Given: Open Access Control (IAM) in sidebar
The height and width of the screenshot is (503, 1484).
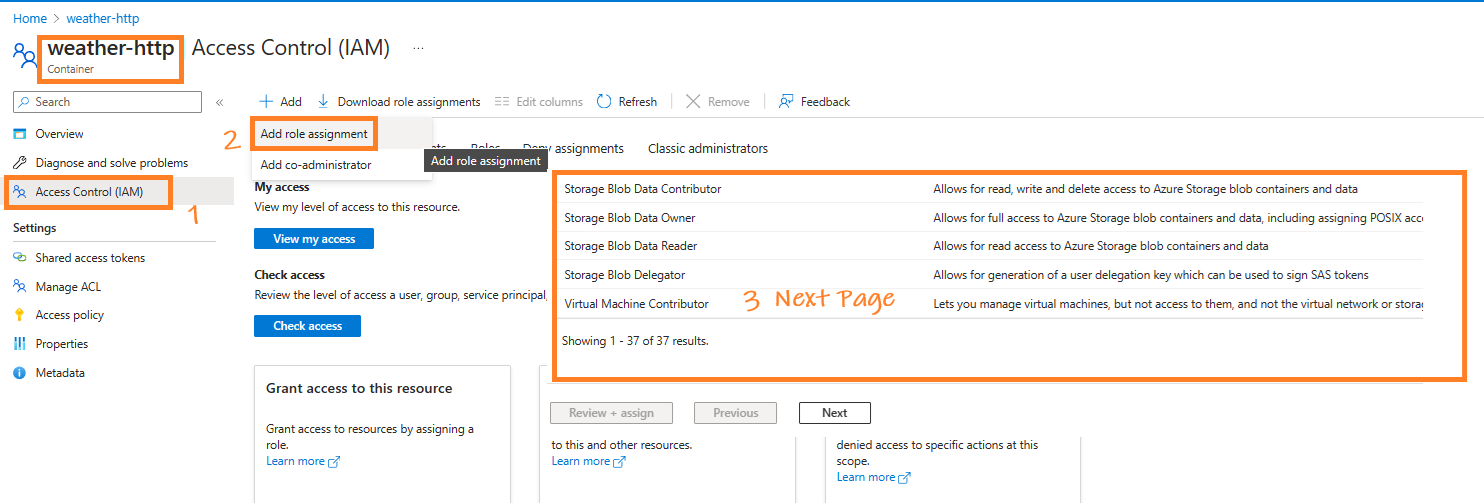Looking at the screenshot, I should coord(89,192).
